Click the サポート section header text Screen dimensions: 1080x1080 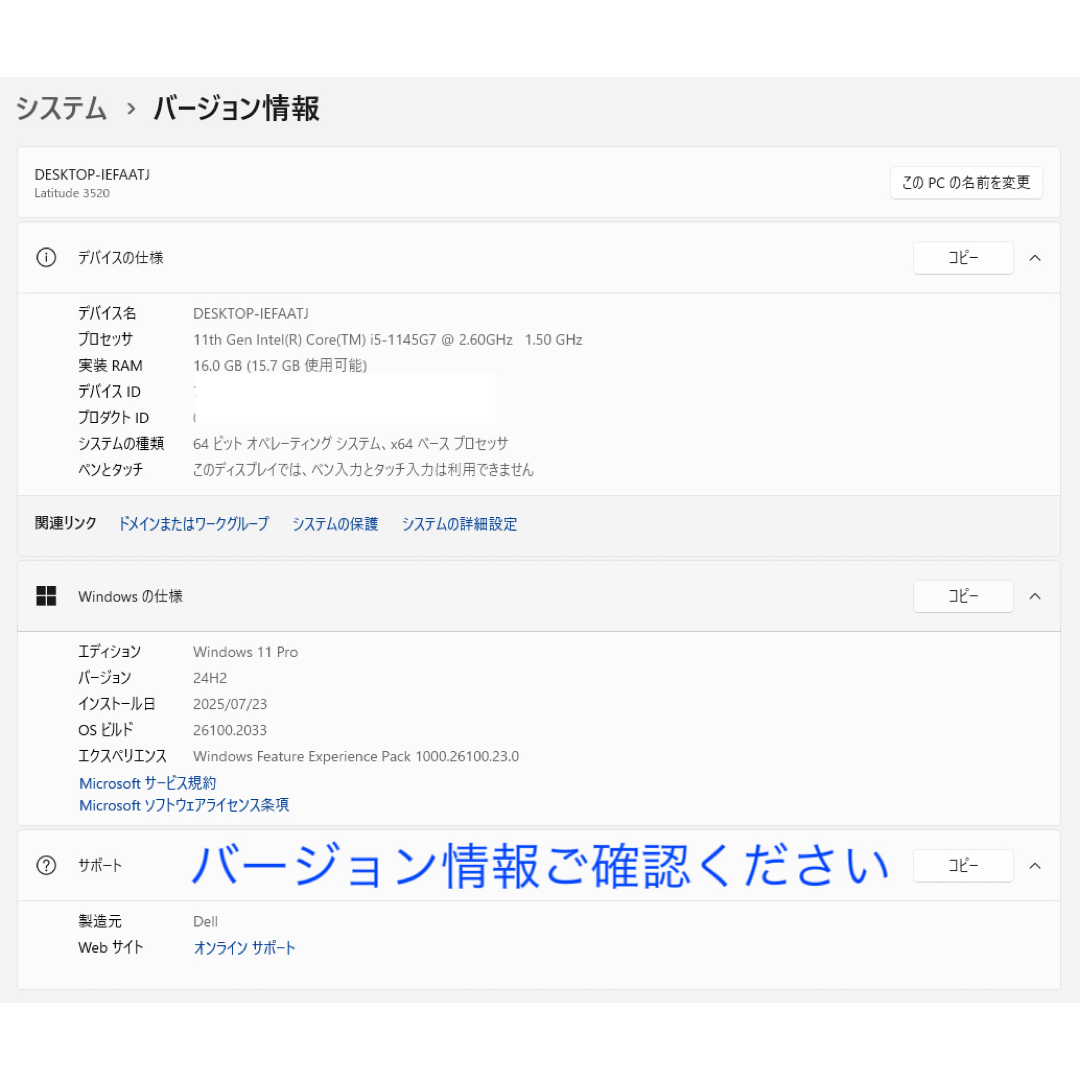pos(100,865)
